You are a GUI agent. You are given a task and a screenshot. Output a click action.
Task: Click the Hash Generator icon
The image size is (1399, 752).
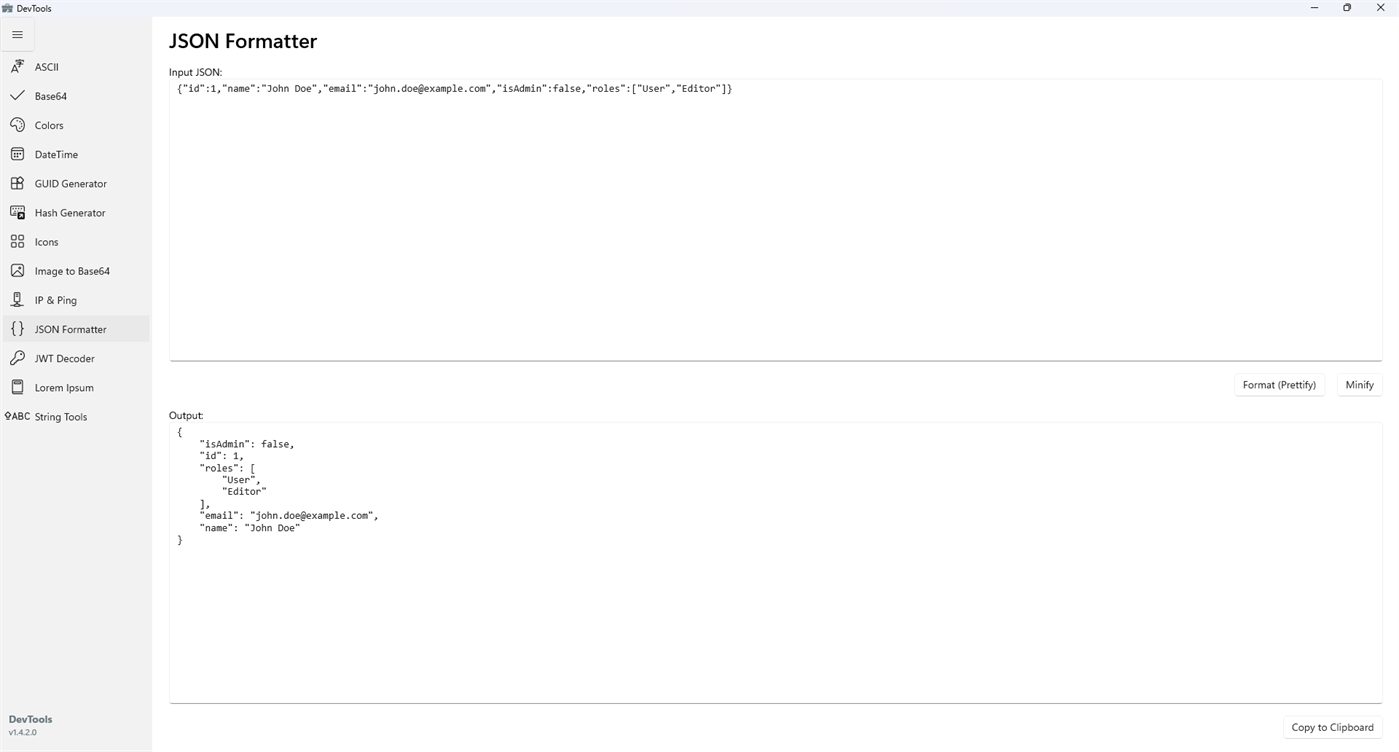point(17,212)
